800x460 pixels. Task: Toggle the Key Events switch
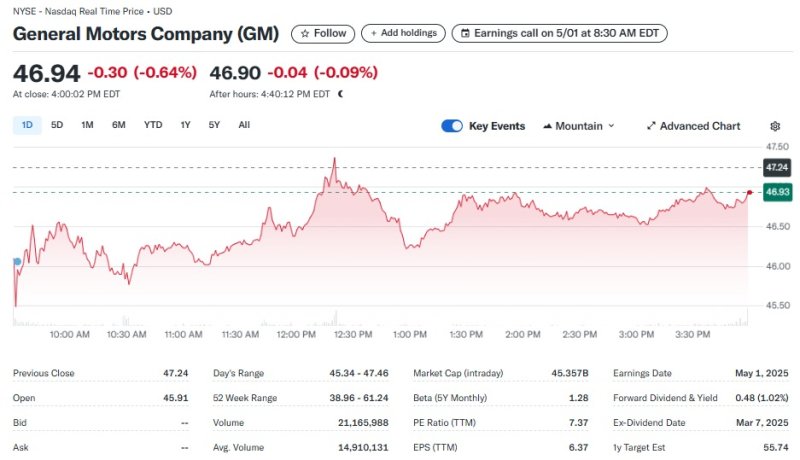pos(452,126)
